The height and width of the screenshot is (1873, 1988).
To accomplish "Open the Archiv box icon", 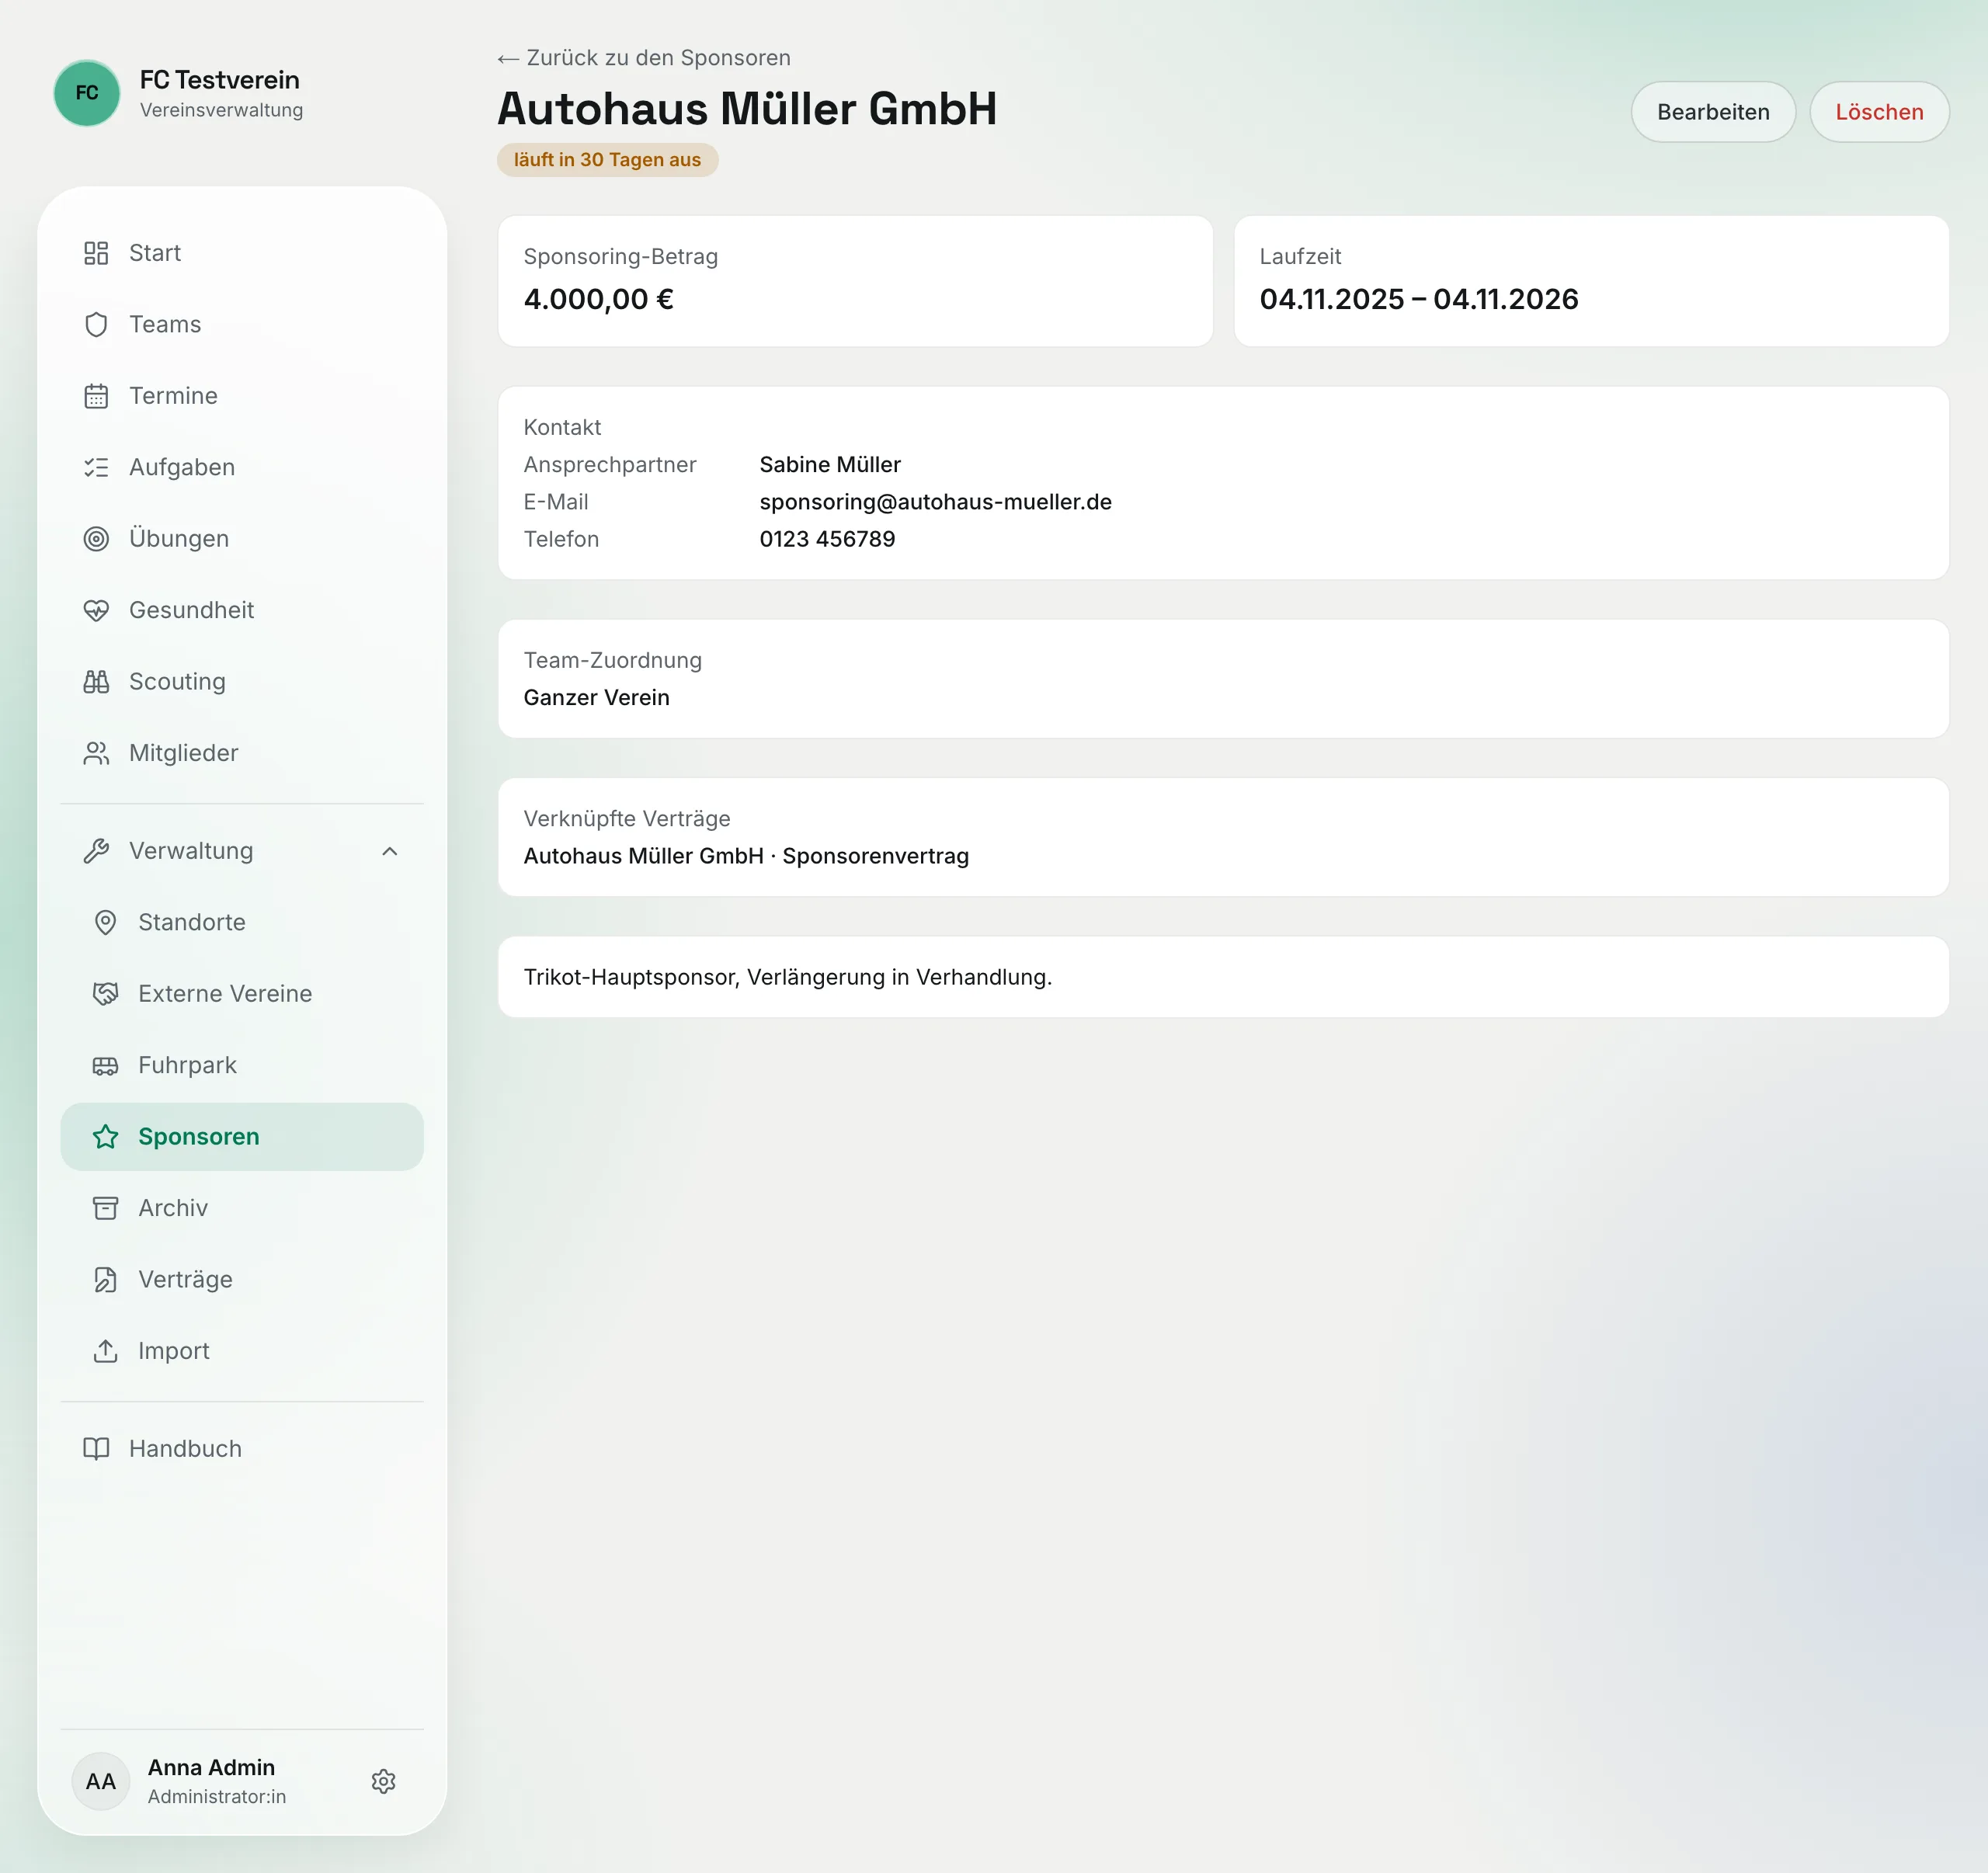I will pos(105,1208).
